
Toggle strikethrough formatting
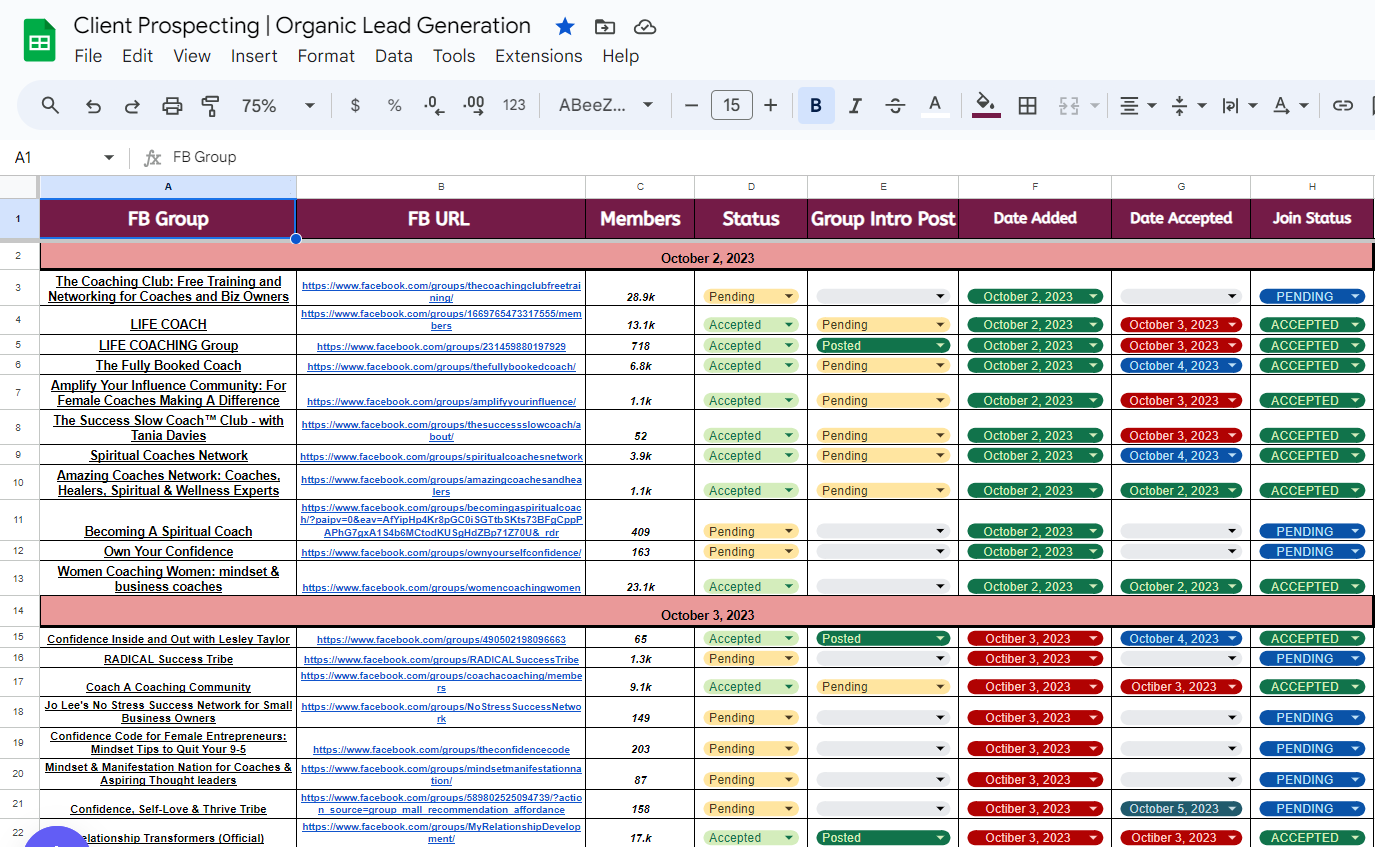pyautogui.click(x=895, y=105)
